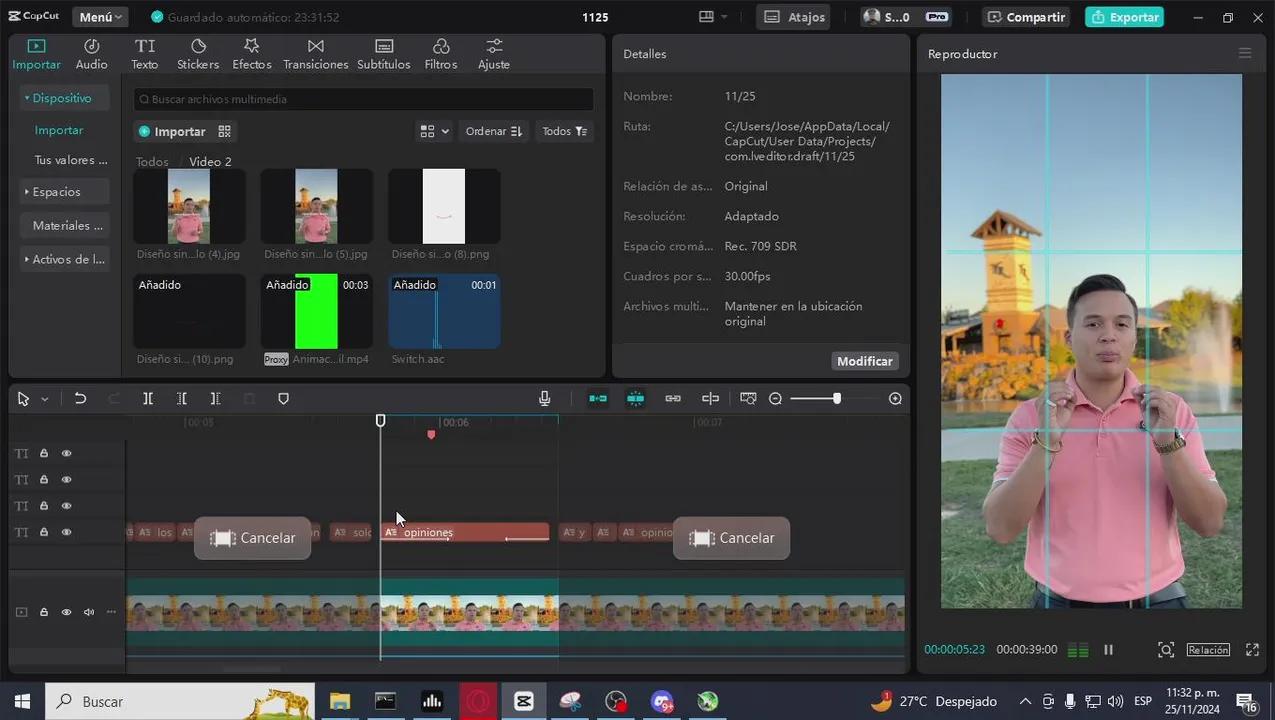Open the Transiciones panel
The height and width of the screenshot is (720, 1275).
[x=315, y=54]
